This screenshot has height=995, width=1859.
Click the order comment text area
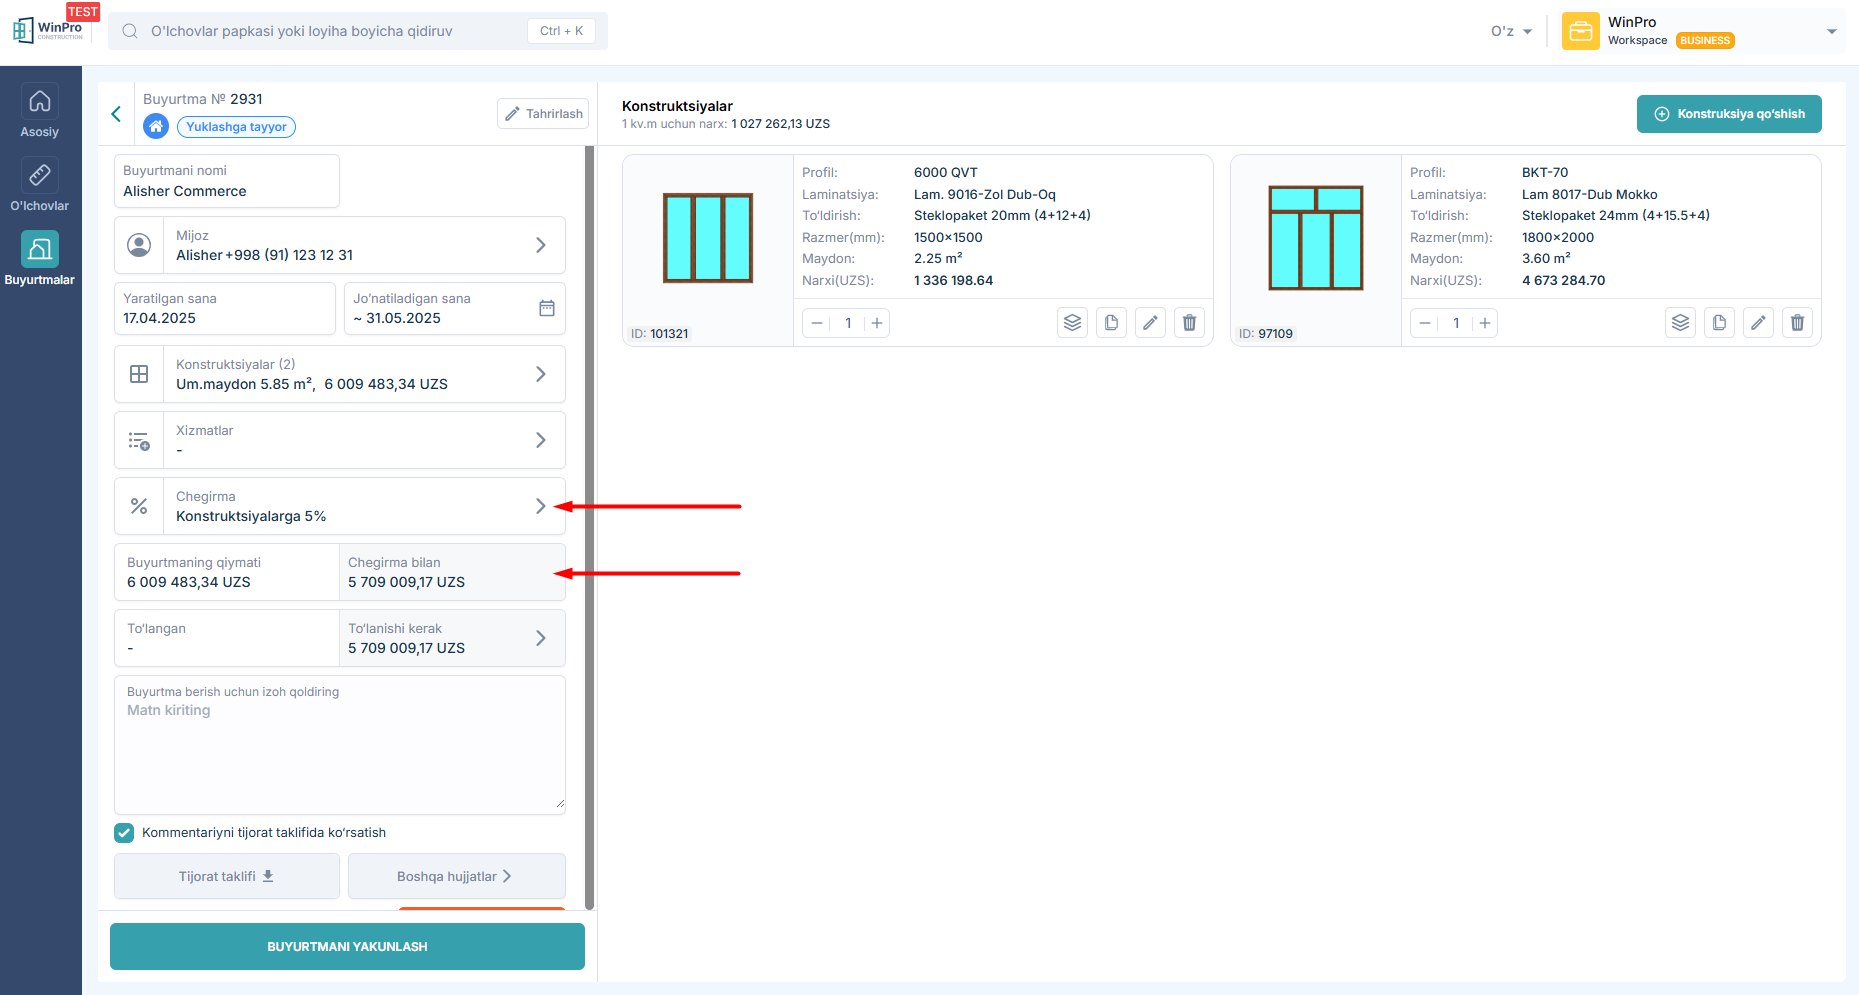click(339, 750)
